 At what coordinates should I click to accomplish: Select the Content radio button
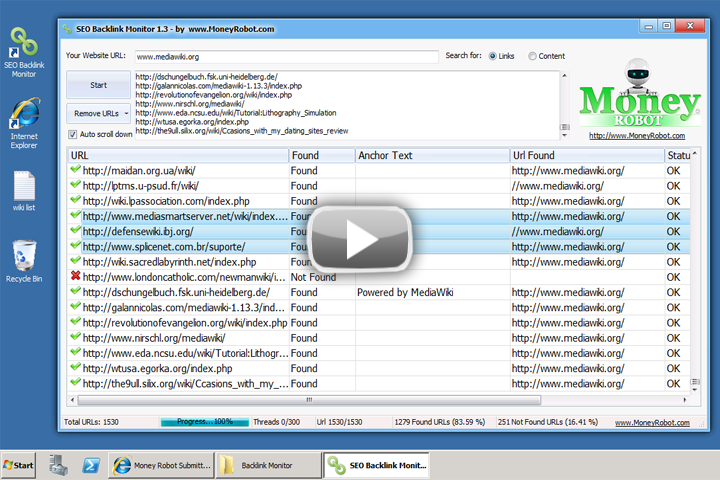pyautogui.click(x=532, y=56)
